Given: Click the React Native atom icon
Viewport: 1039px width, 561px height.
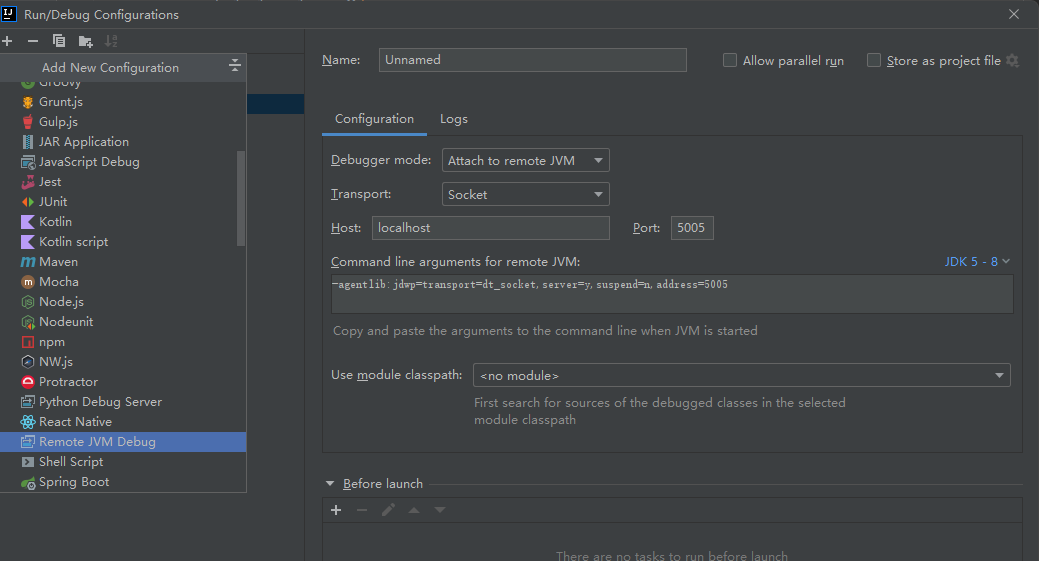Looking at the screenshot, I should click(x=27, y=422).
